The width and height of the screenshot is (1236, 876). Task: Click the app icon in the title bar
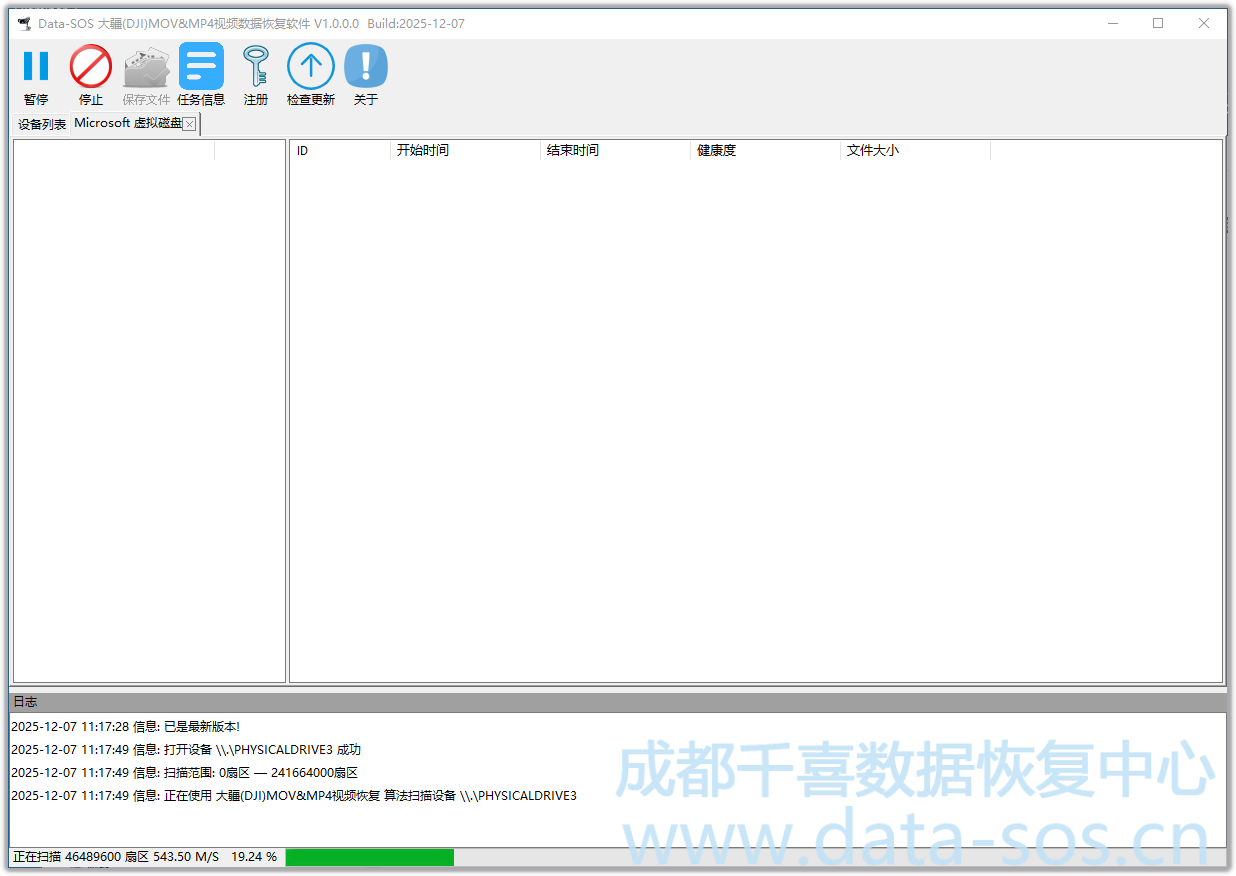[24, 23]
